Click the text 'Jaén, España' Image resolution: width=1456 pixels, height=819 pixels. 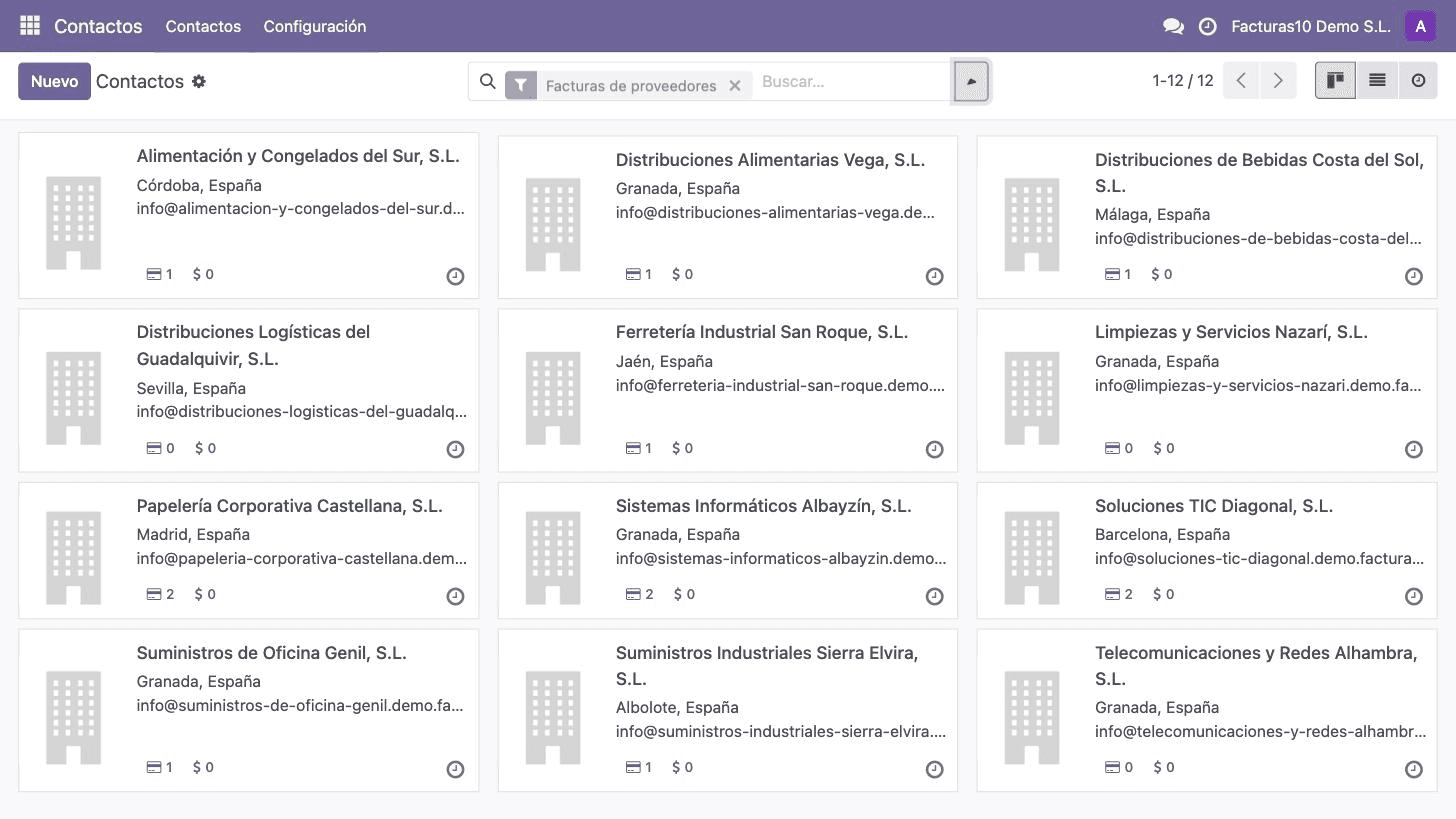[x=664, y=362]
